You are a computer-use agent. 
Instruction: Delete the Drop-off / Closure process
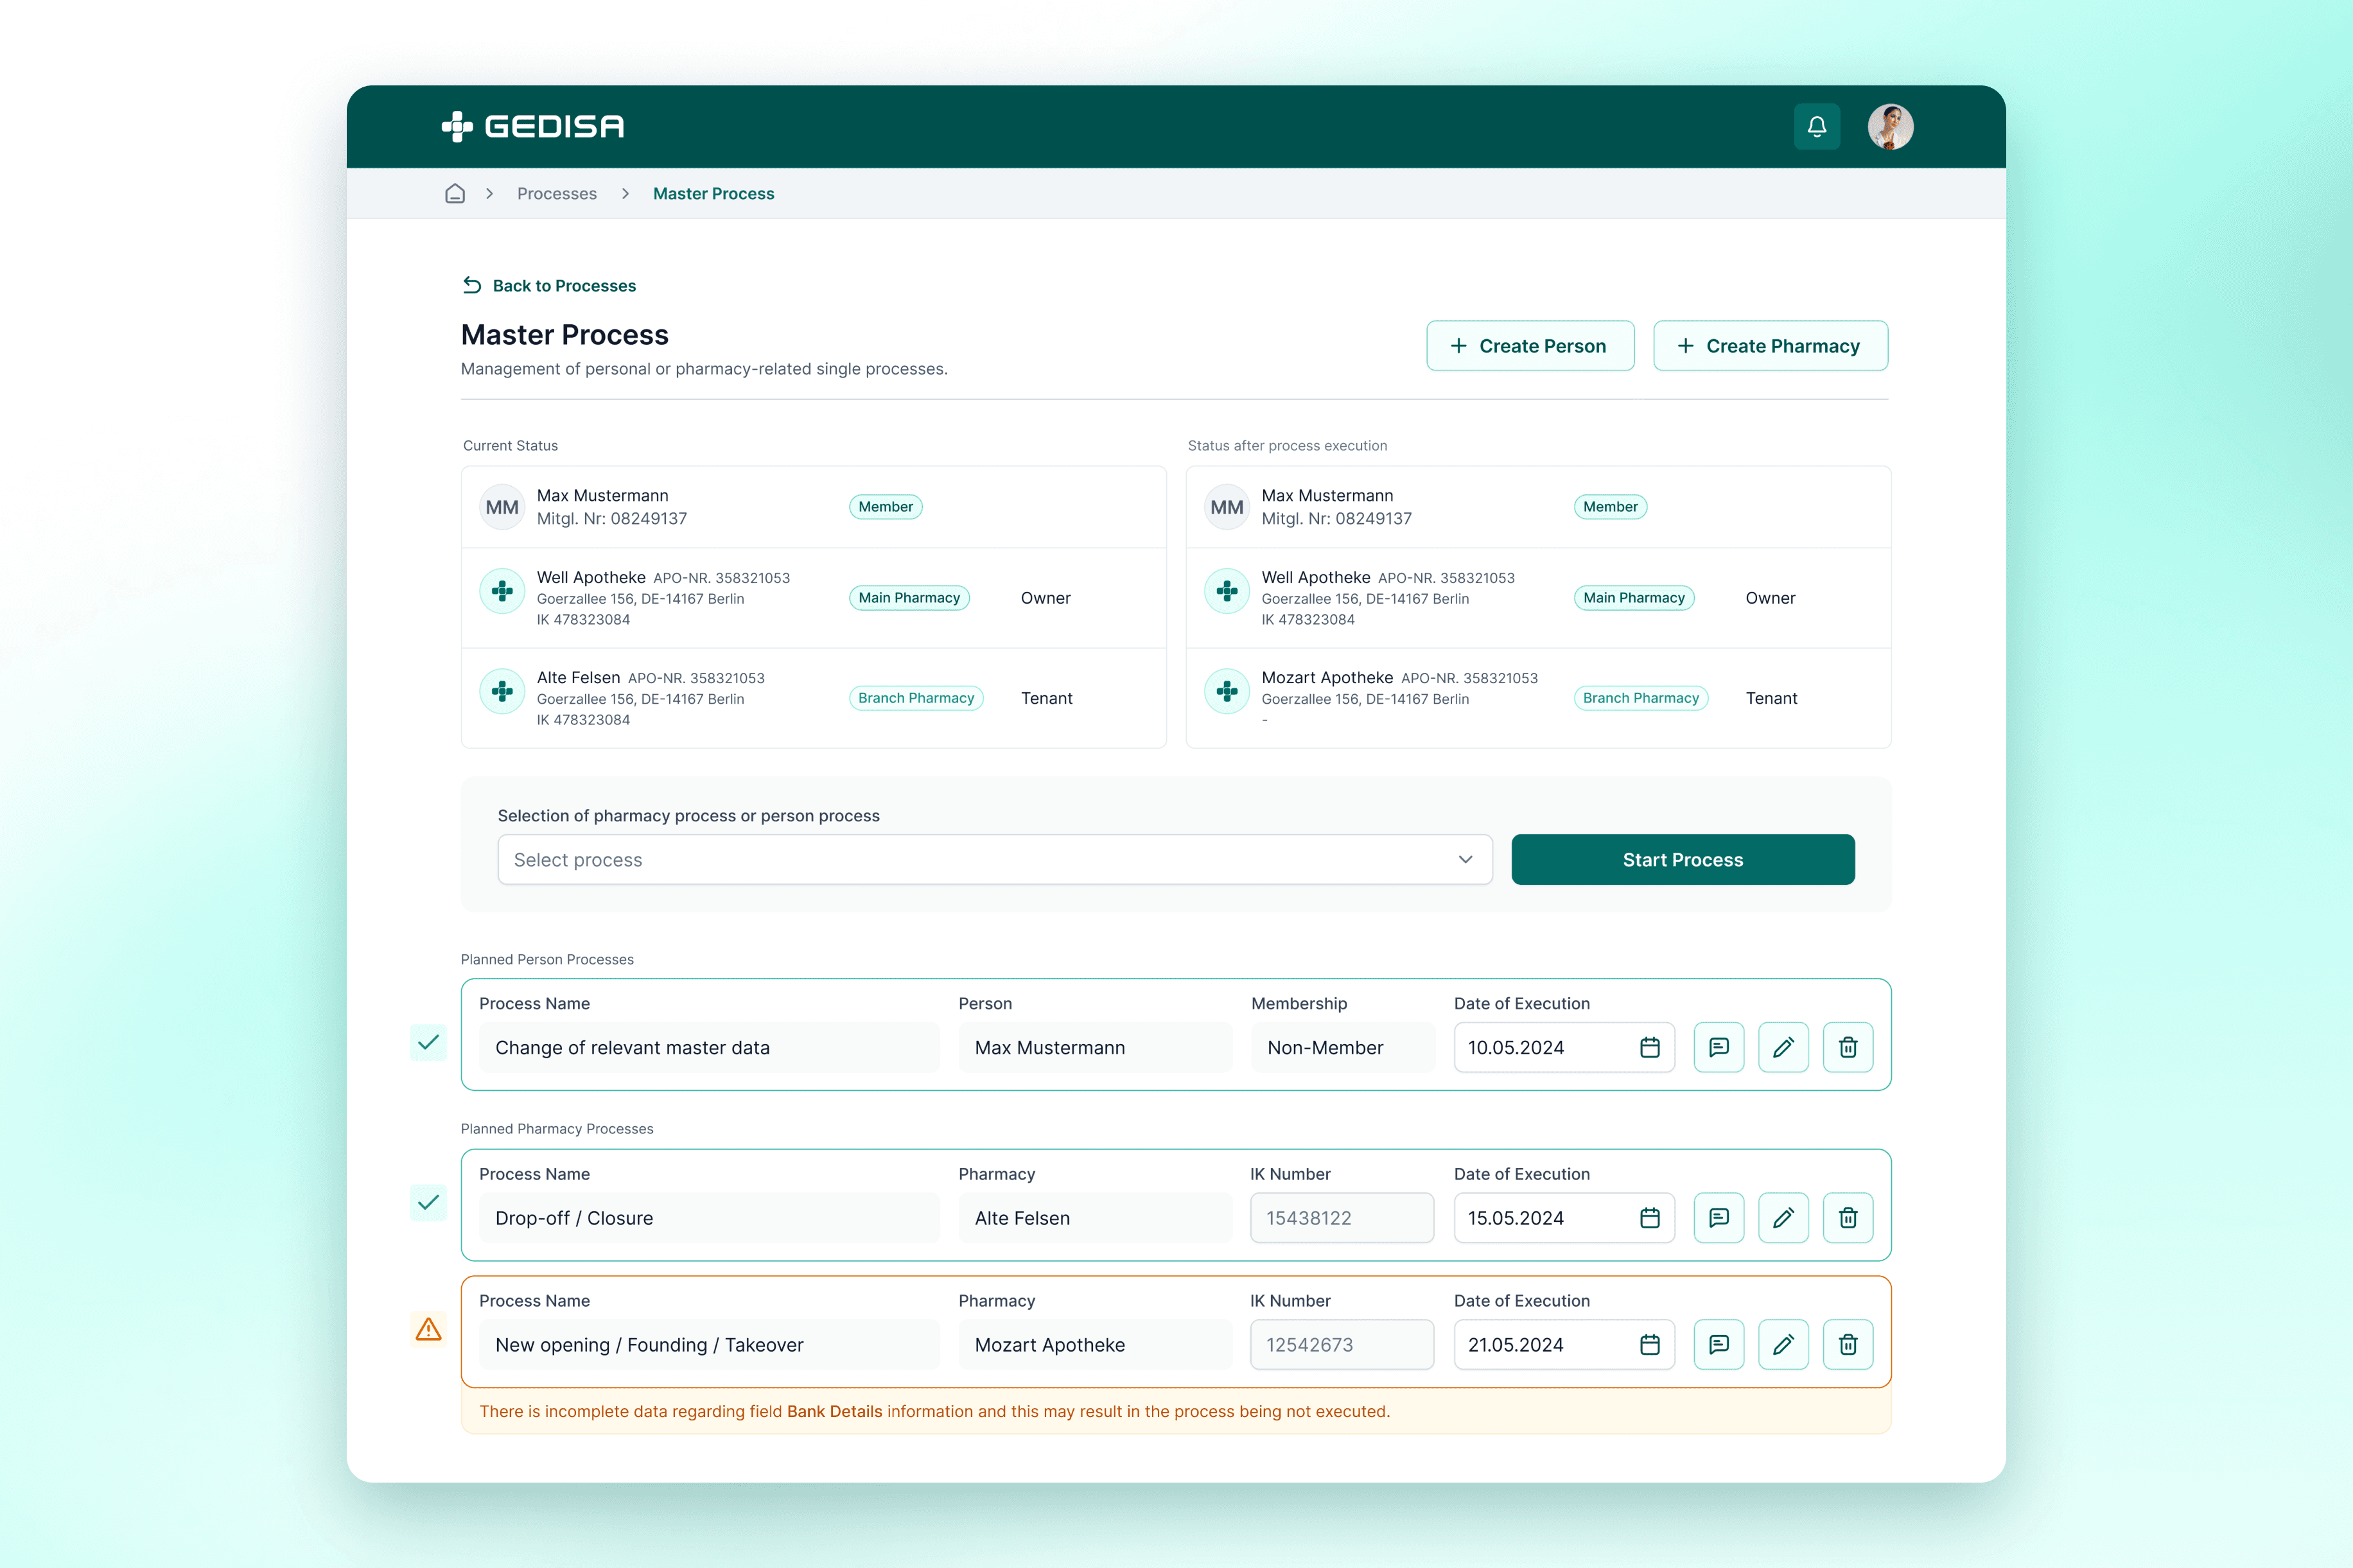point(1847,1217)
